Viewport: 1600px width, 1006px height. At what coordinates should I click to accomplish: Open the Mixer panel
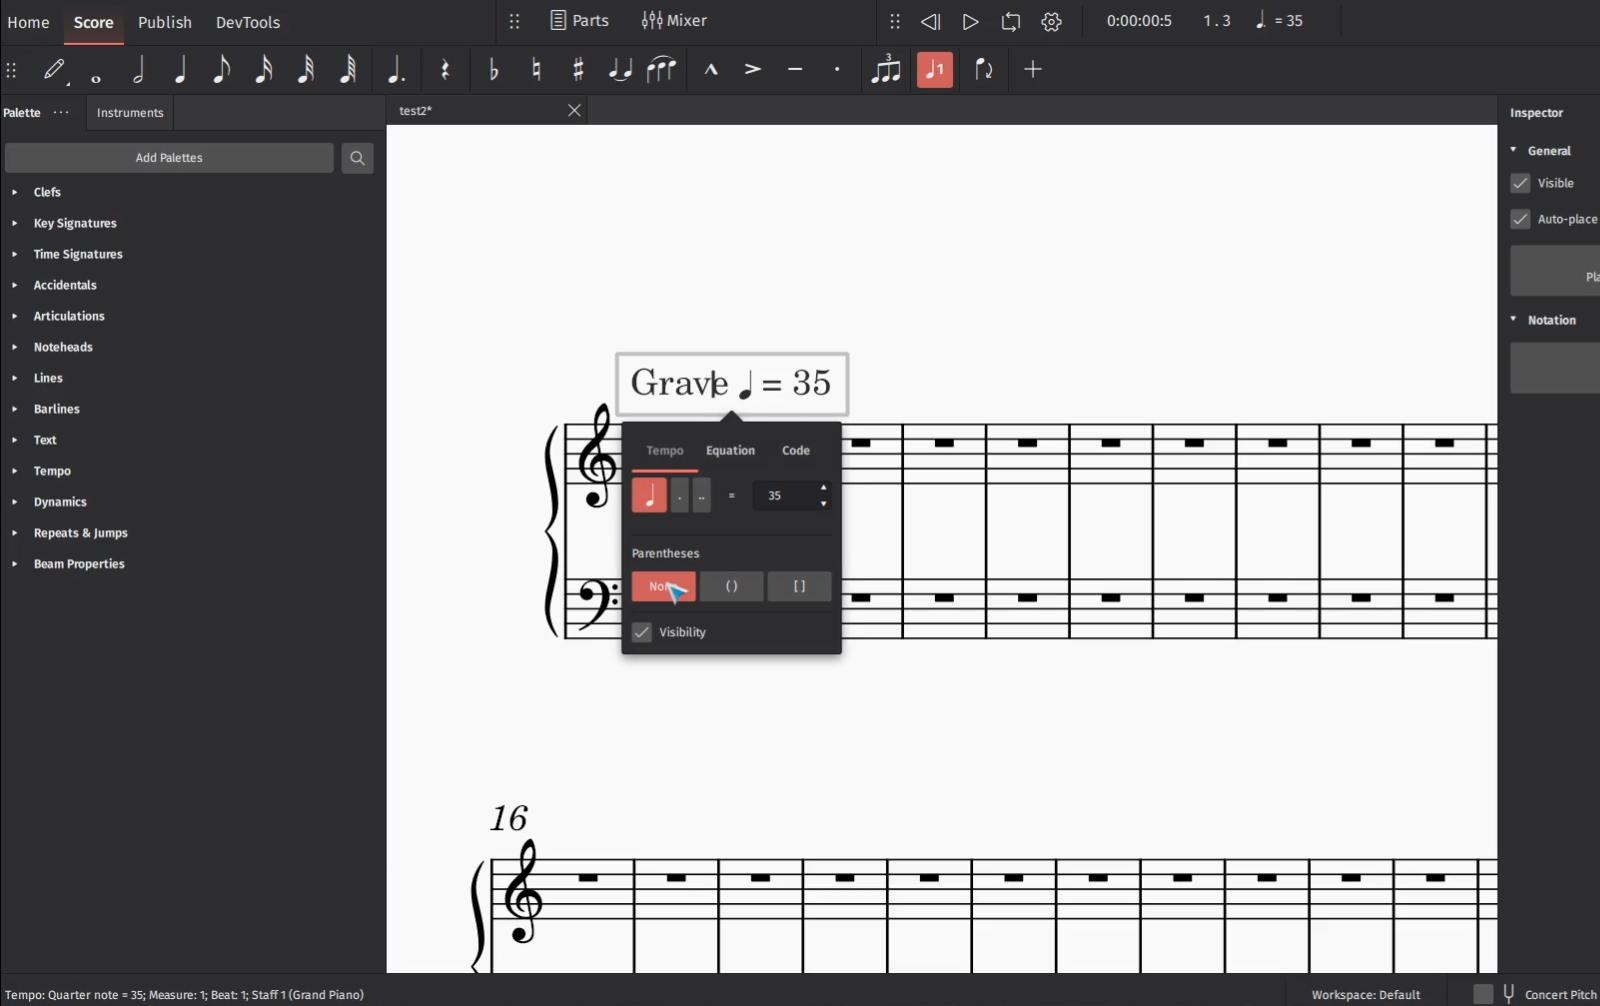click(674, 21)
